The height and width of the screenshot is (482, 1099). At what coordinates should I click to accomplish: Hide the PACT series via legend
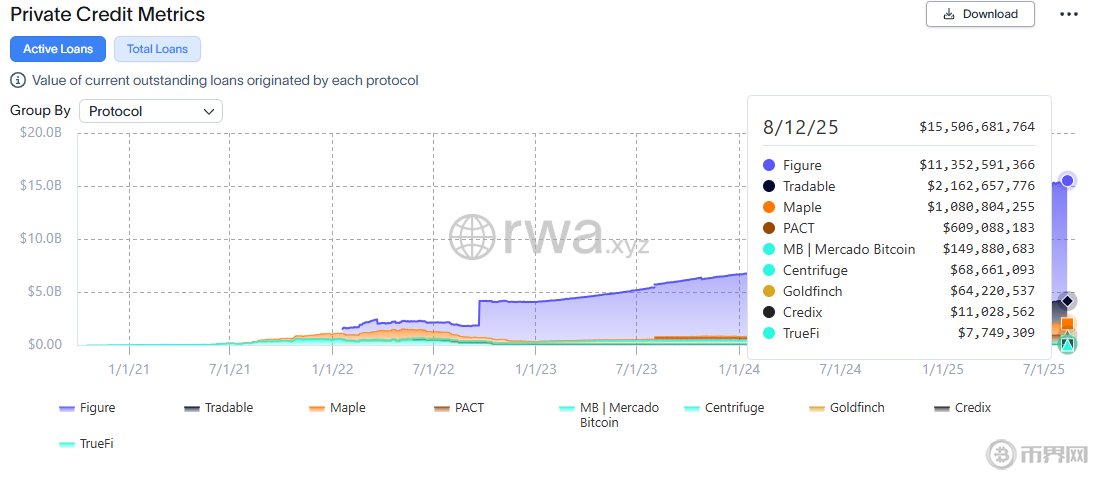point(459,408)
